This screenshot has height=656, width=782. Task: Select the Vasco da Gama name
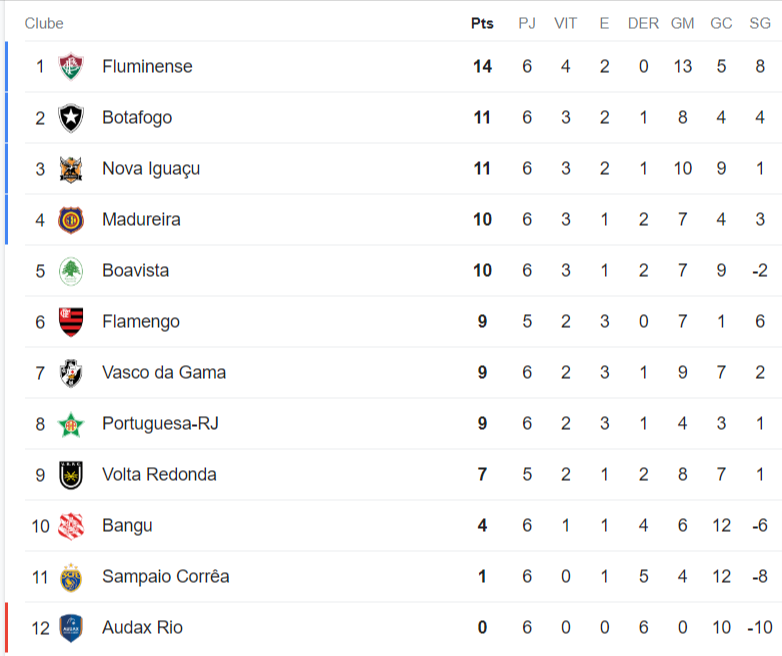164,373
